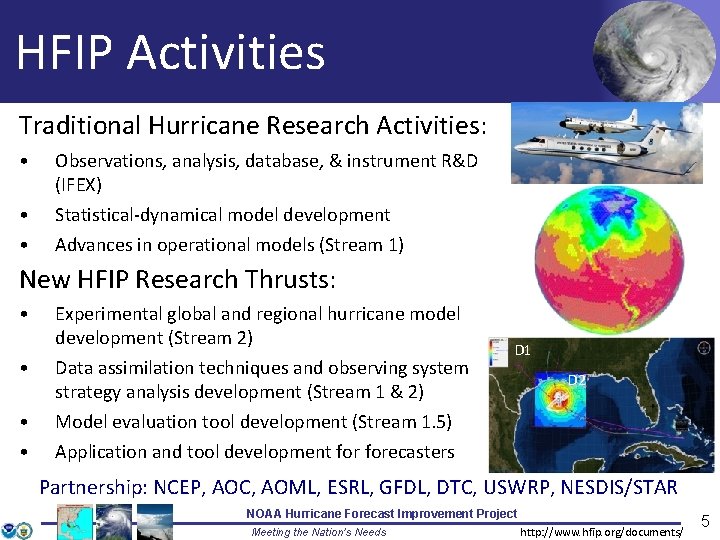Select the storm cloud thumbnail in the footer
Screen dimensions: 720x540
point(155,522)
